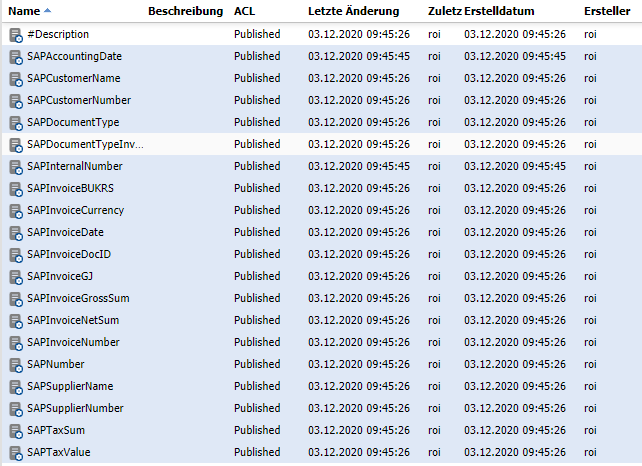Click Erstelldatum value of SAPInvoiceDate row
Viewport: 642px width, 466px height.
pos(515,232)
